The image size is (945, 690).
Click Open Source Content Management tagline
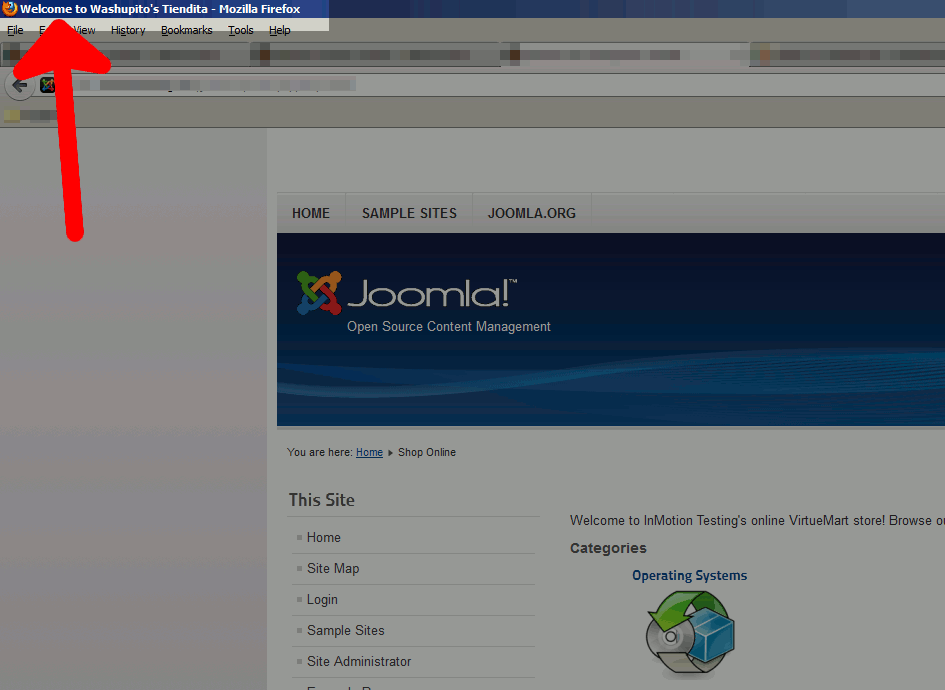448,327
